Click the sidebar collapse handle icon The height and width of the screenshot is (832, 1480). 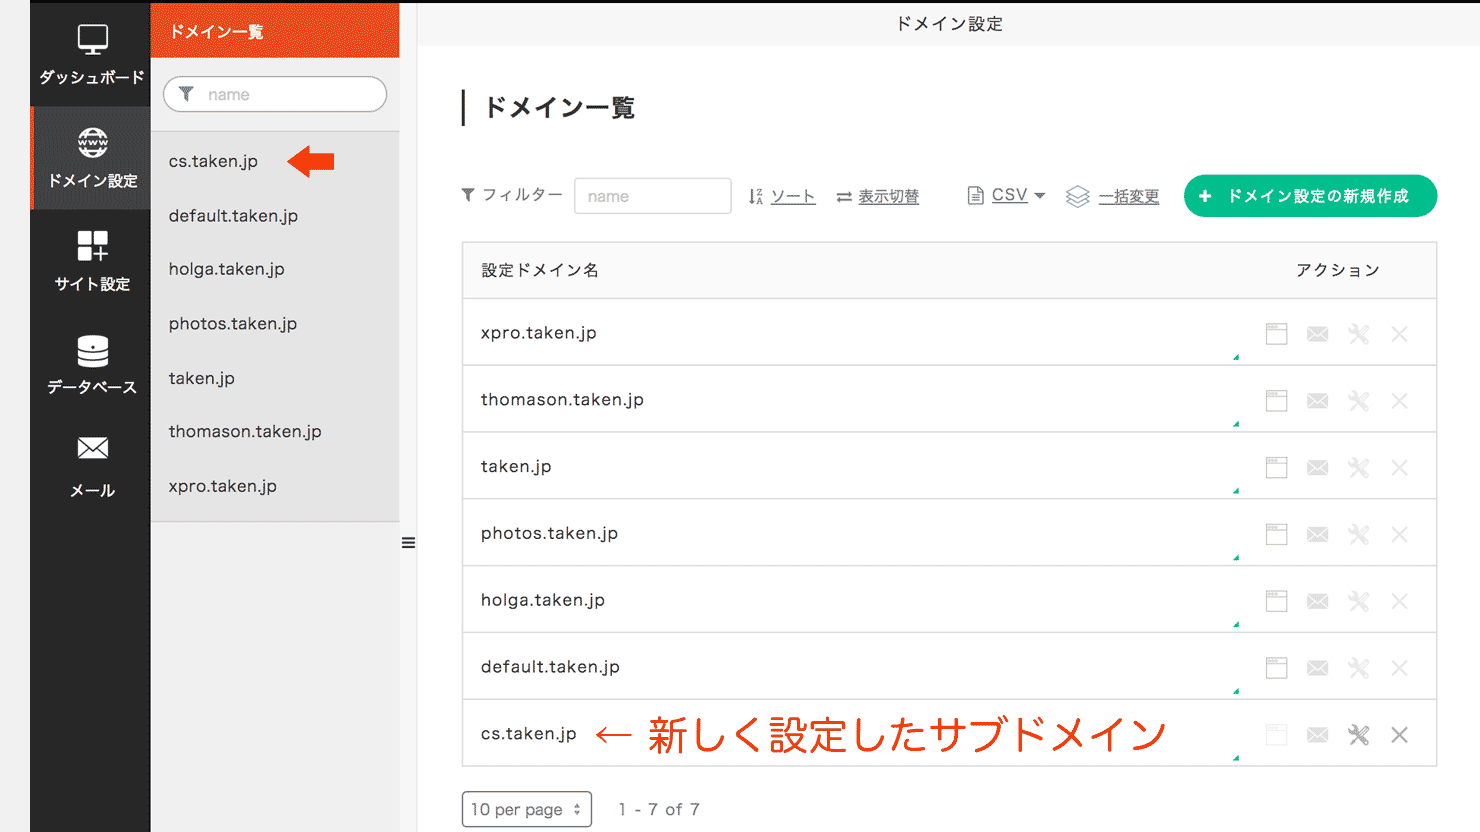(408, 543)
